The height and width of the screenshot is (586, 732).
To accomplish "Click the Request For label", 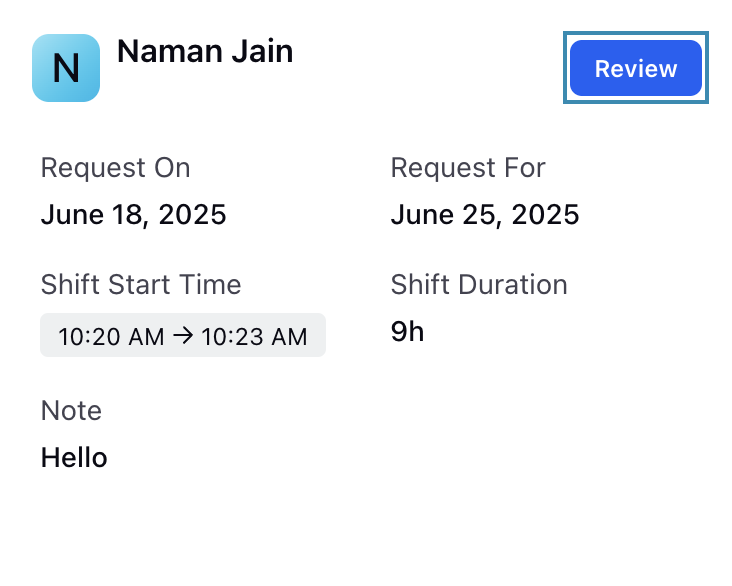I will (468, 168).
